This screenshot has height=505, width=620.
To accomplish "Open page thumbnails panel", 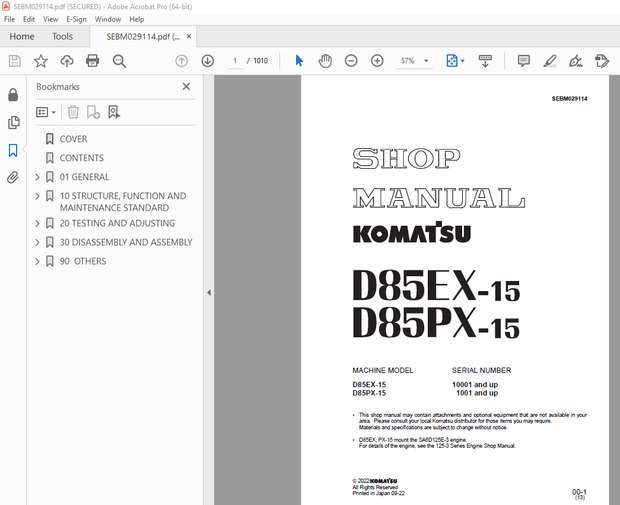I will click(x=13, y=123).
